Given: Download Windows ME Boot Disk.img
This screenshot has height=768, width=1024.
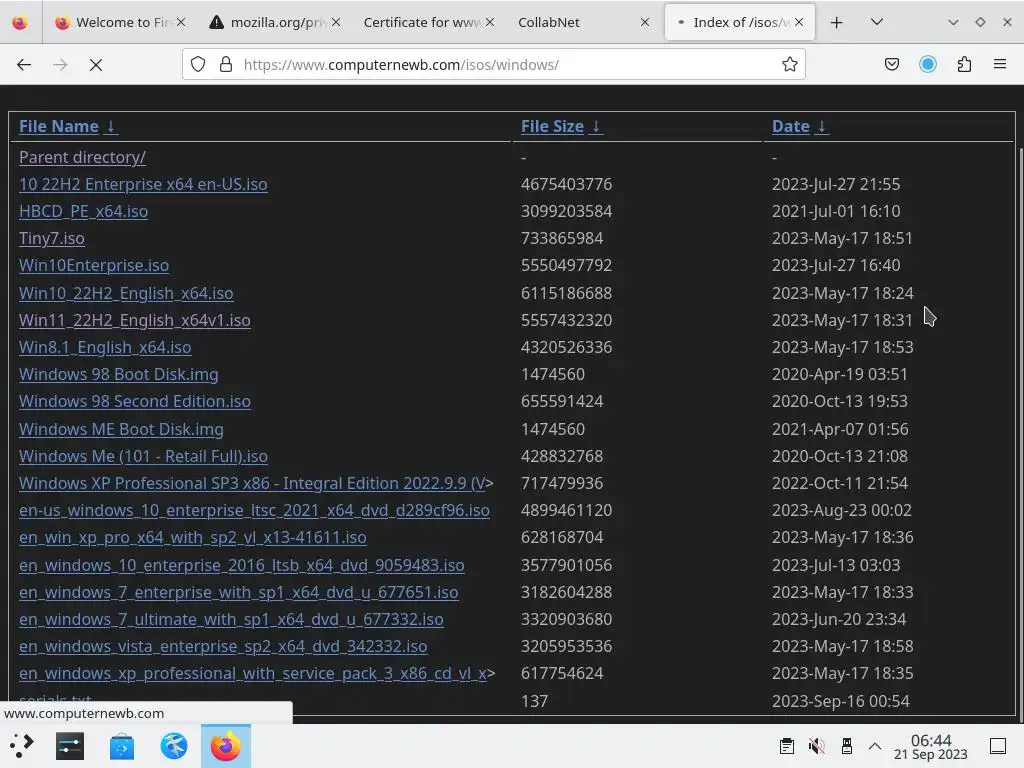Looking at the screenshot, I should click(x=121, y=429).
